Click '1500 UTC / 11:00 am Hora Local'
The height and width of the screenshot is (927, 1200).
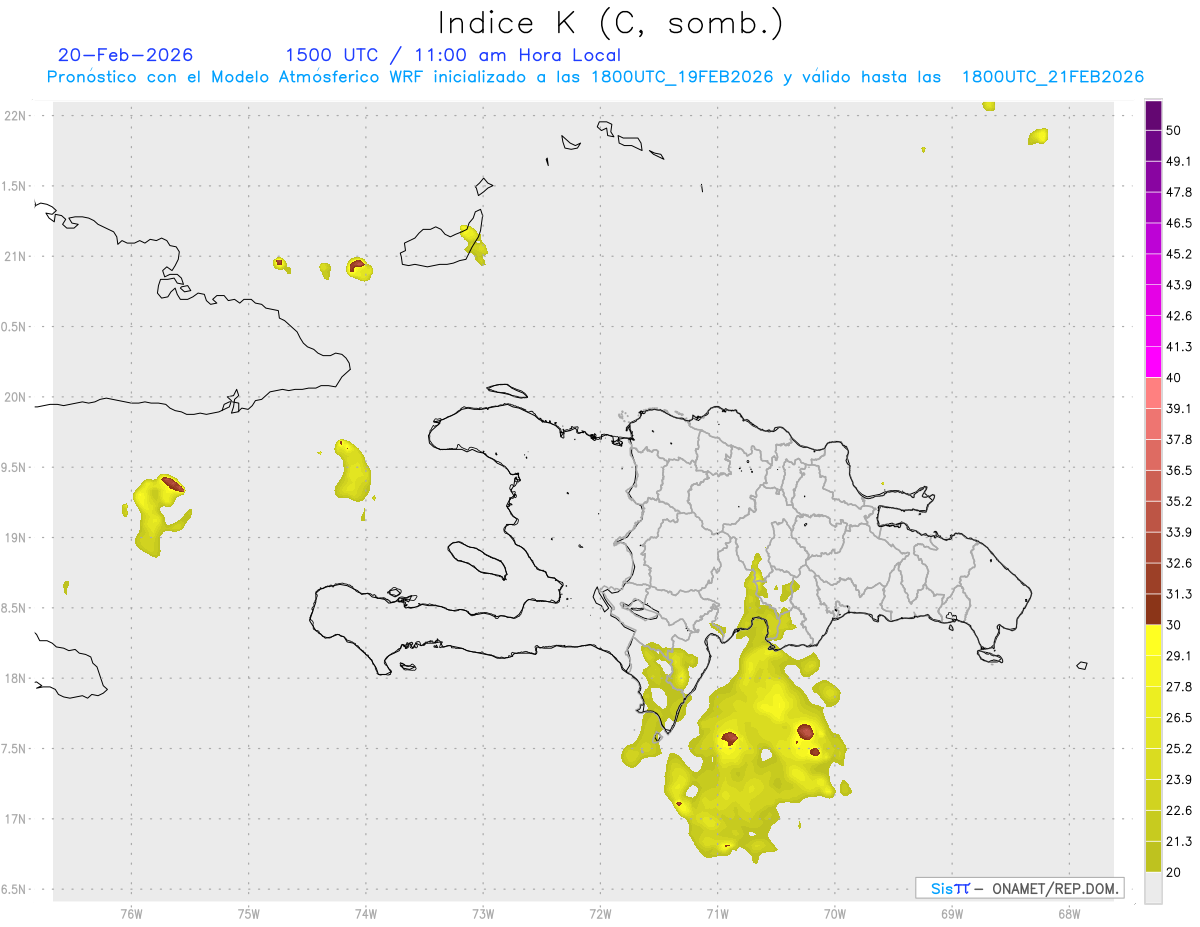click(x=453, y=55)
